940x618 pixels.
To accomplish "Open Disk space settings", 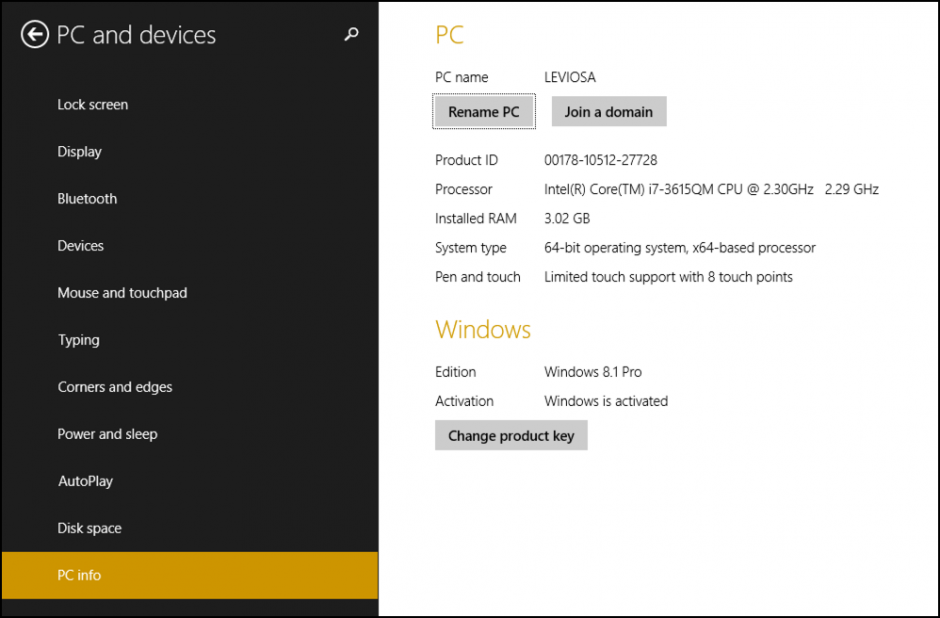I will [89, 528].
